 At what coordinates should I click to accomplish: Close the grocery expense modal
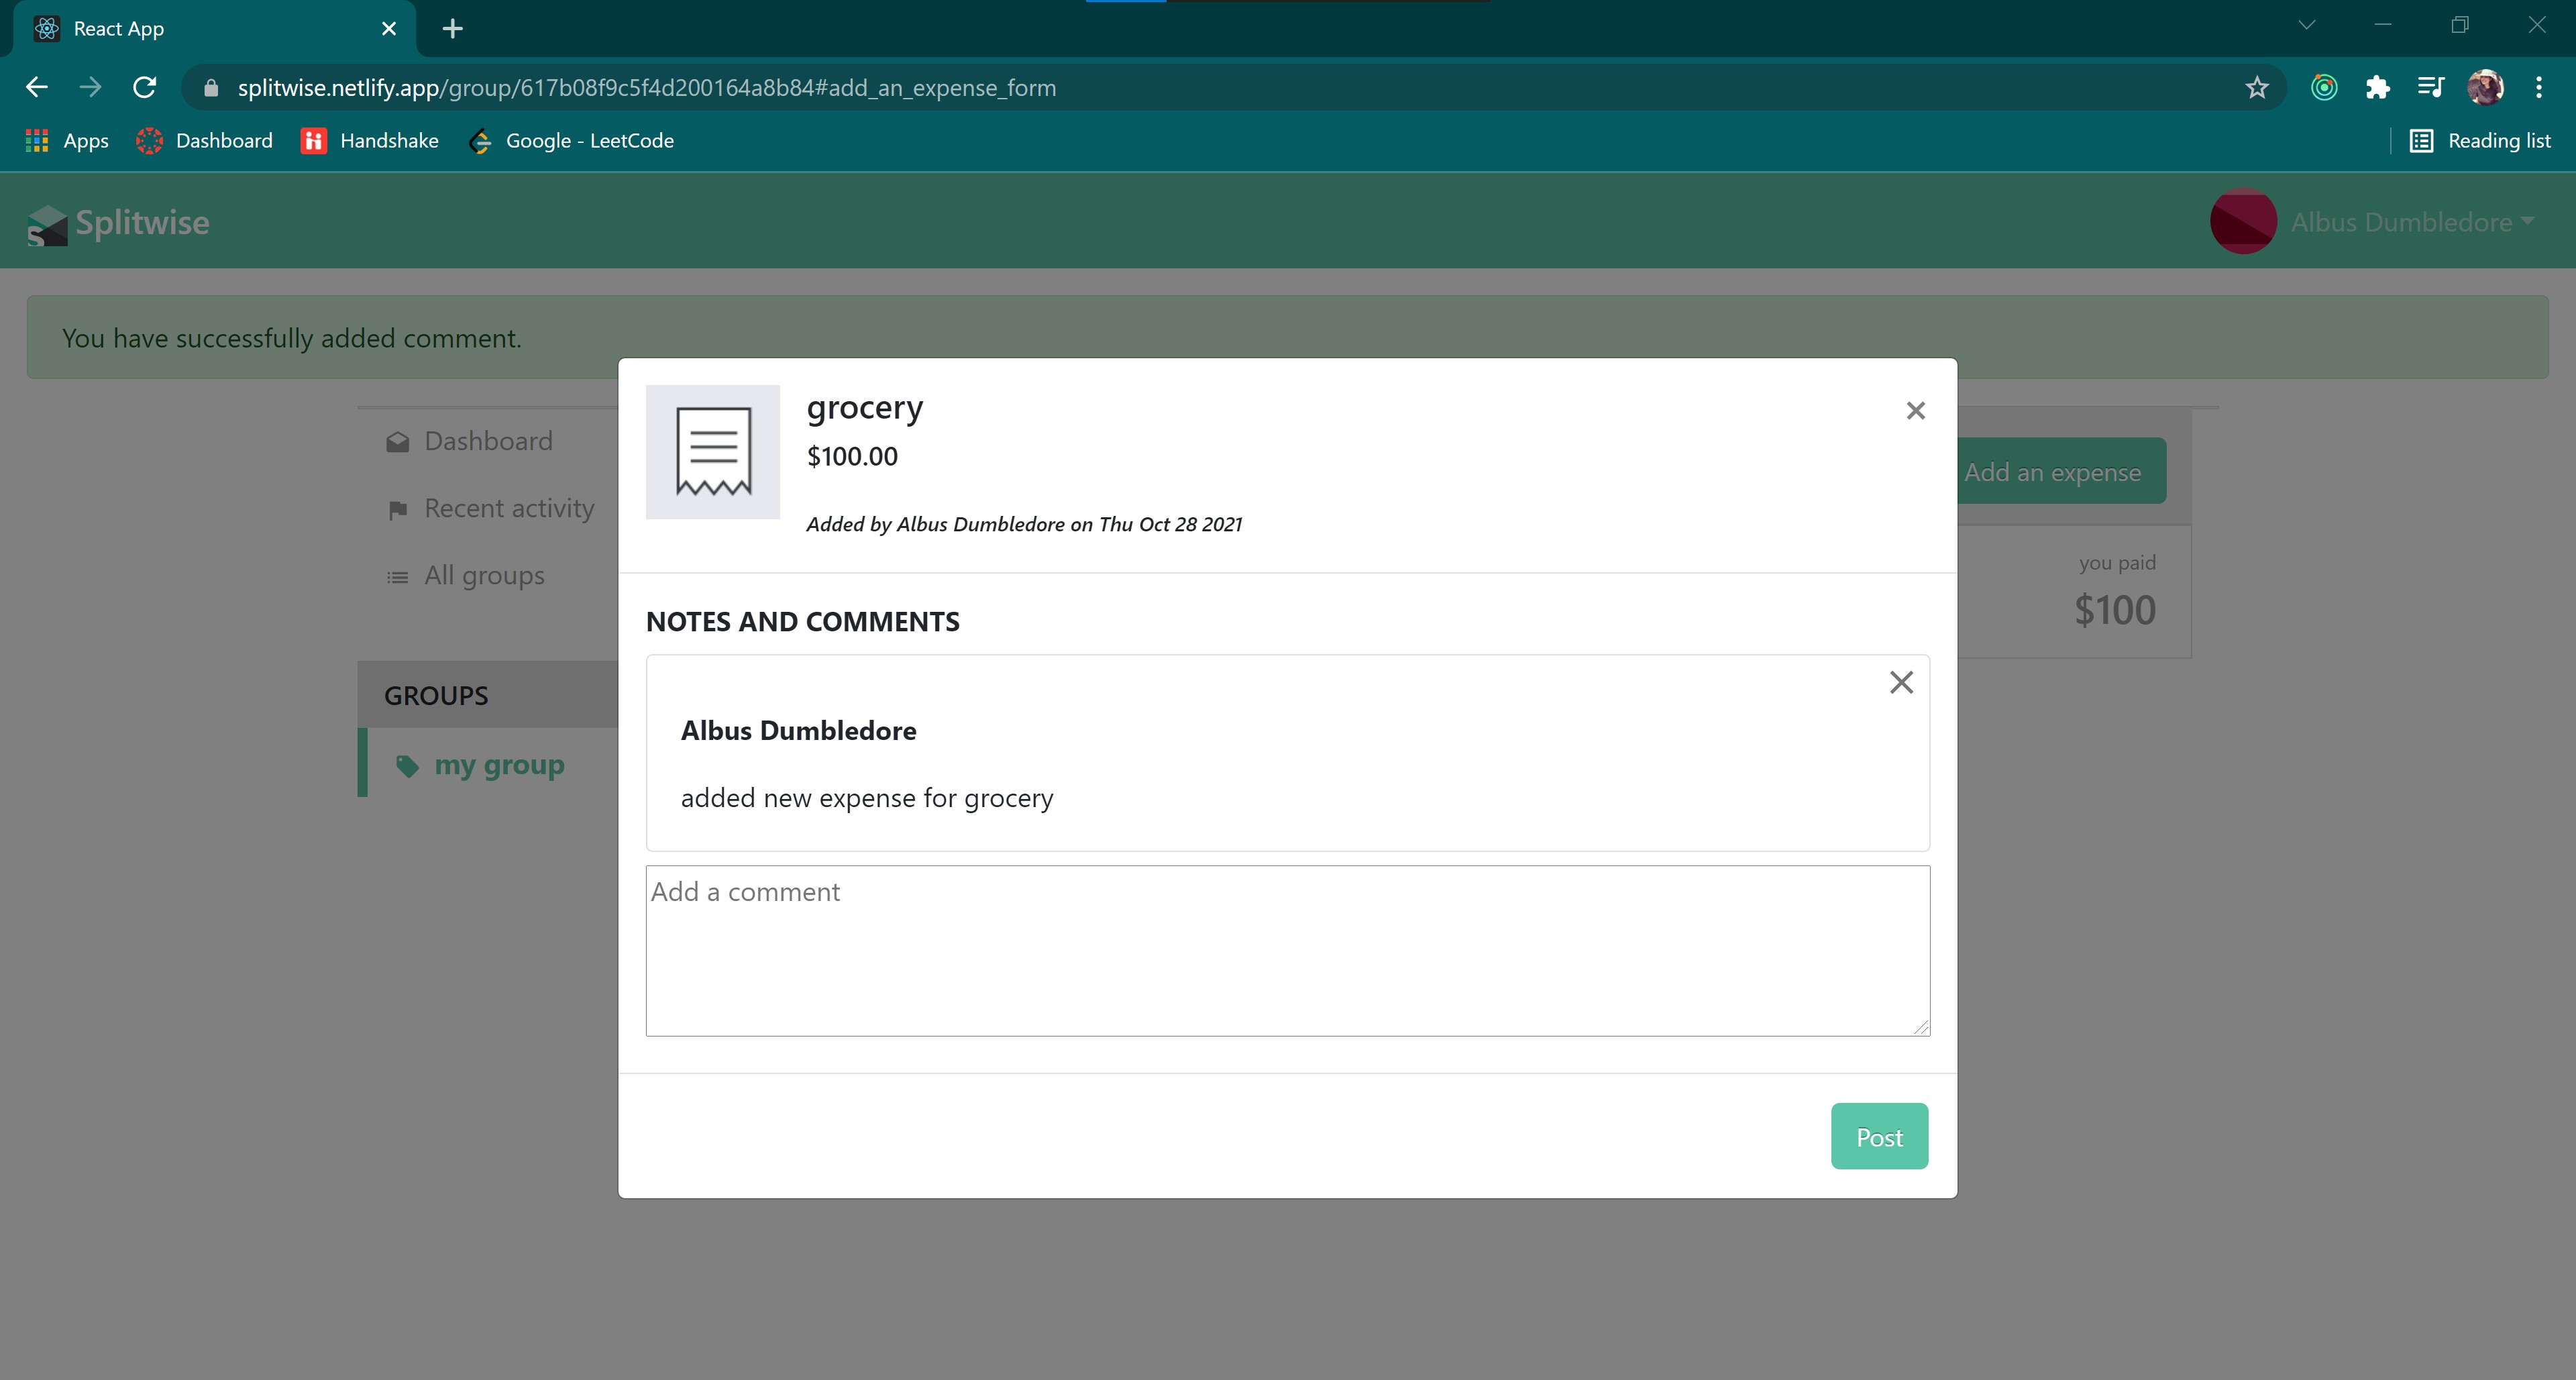click(1915, 411)
